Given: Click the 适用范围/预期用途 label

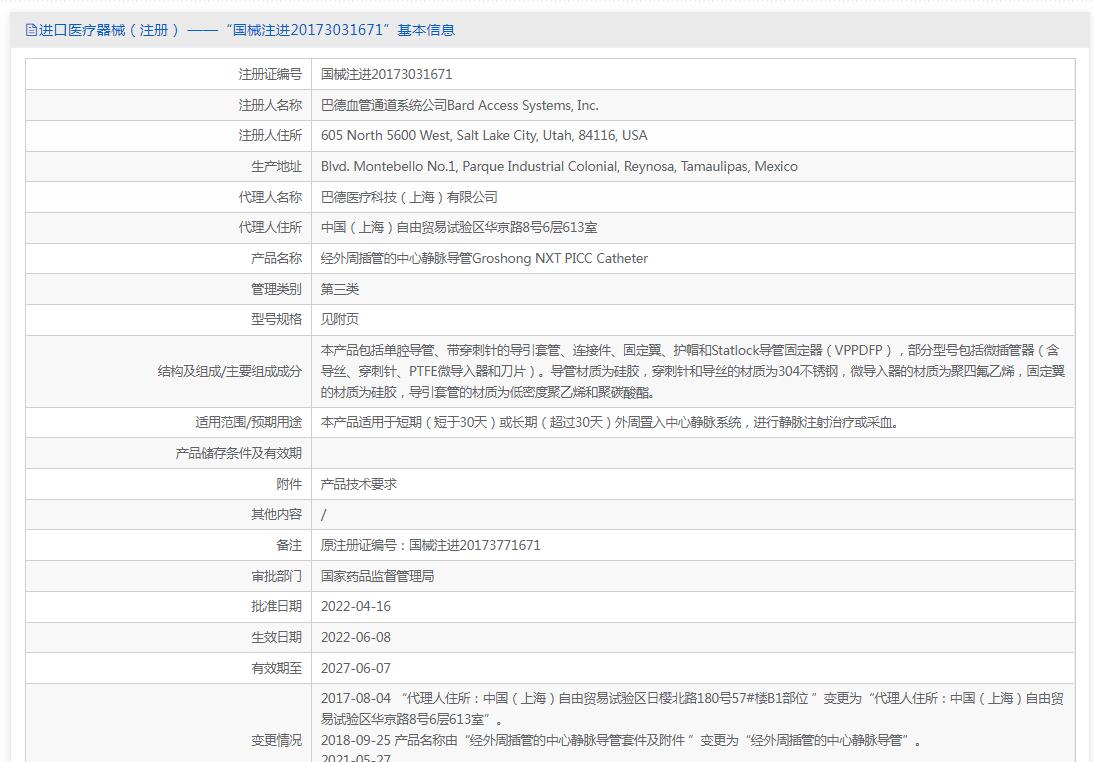Looking at the screenshot, I should coord(248,422).
